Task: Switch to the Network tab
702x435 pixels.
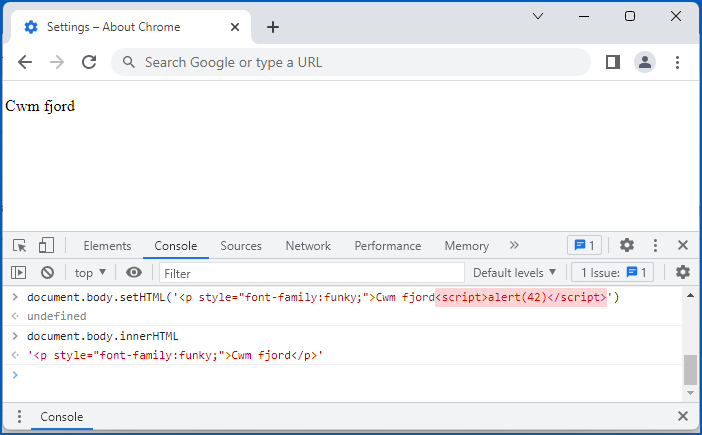Action: pyautogui.click(x=308, y=246)
